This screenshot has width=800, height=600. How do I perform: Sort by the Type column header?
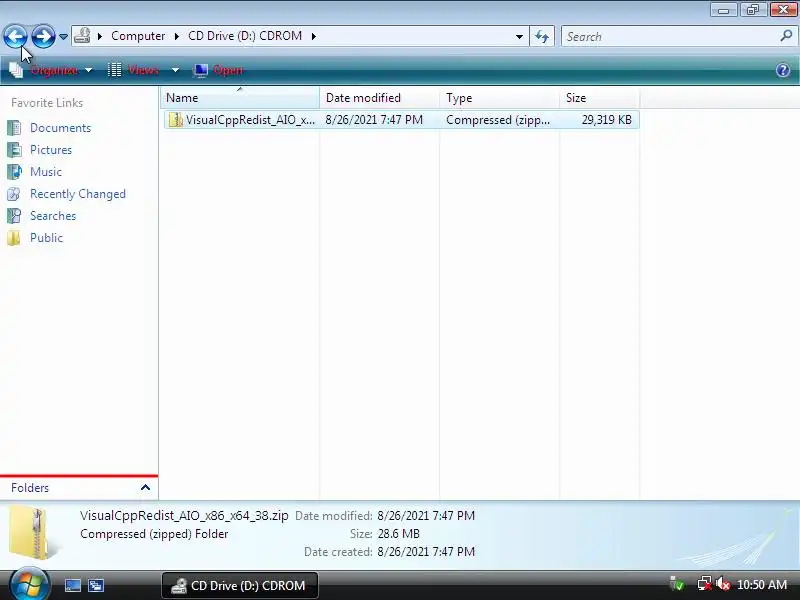coord(499,97)
